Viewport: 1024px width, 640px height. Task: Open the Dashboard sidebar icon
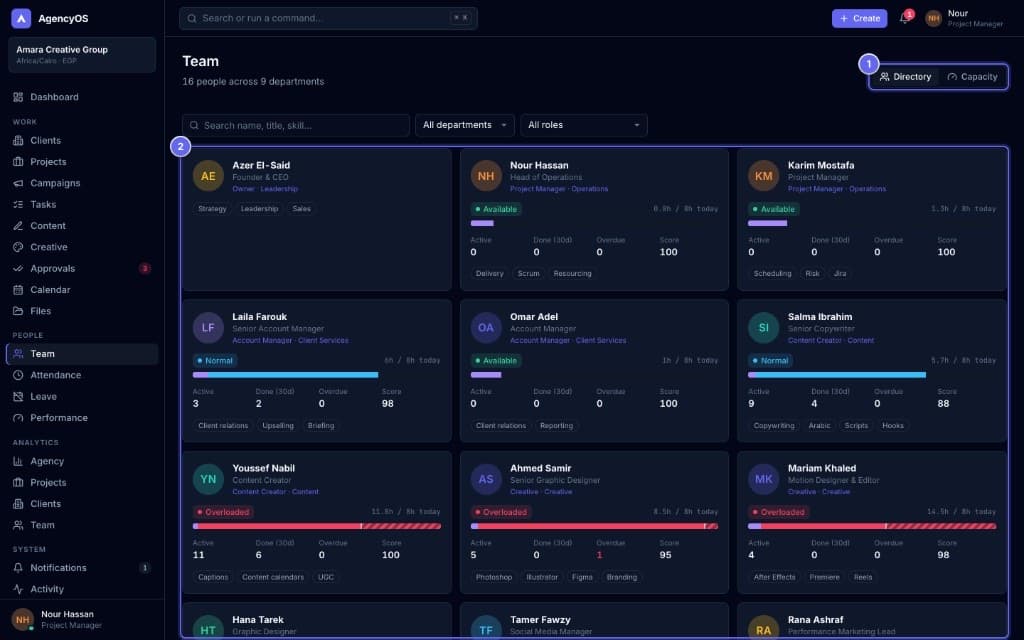(x=18, y=97)
